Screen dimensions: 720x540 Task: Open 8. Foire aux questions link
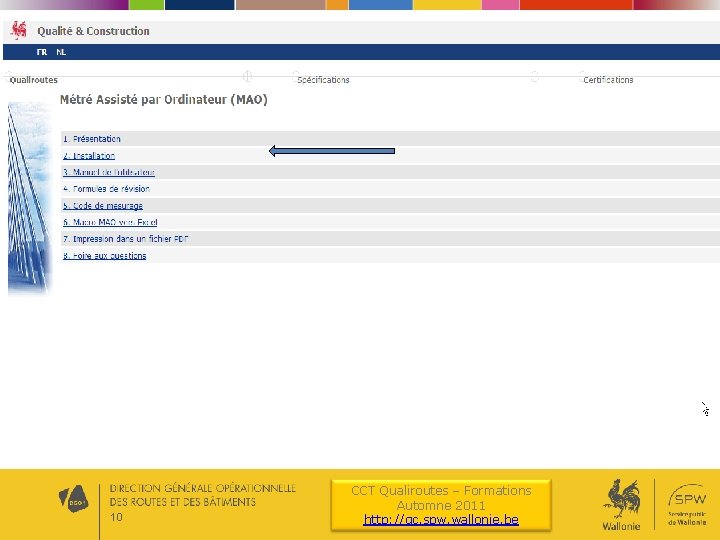[x=105, y=256]
